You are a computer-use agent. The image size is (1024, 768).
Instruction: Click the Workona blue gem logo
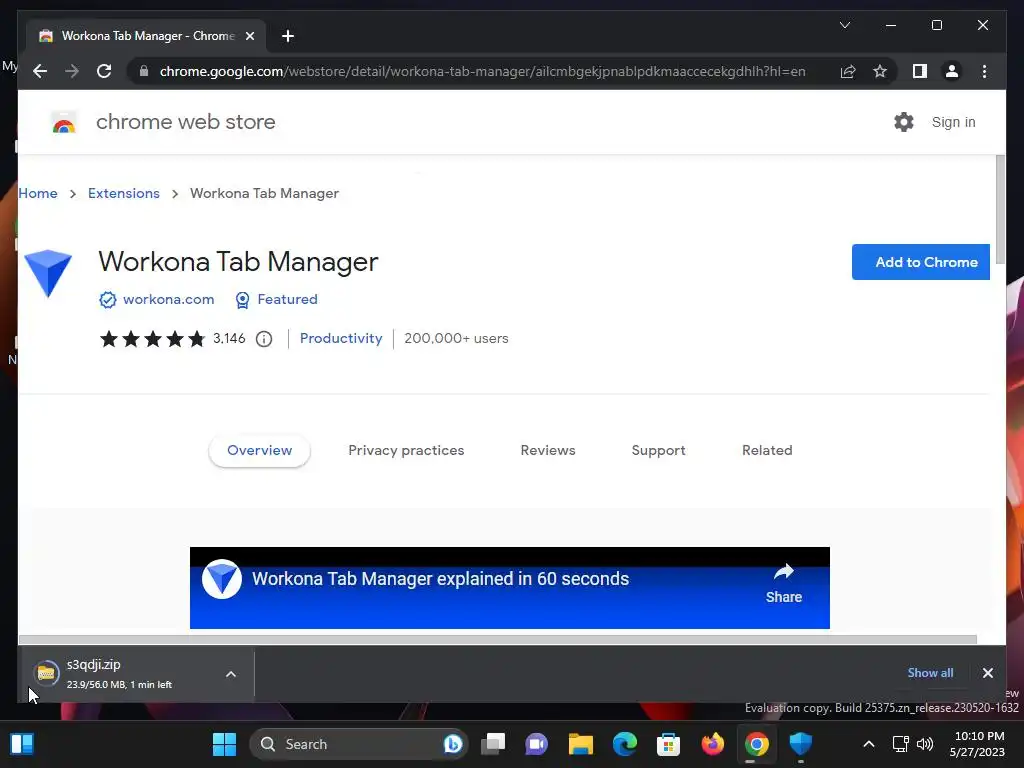(x=48, y=272)
